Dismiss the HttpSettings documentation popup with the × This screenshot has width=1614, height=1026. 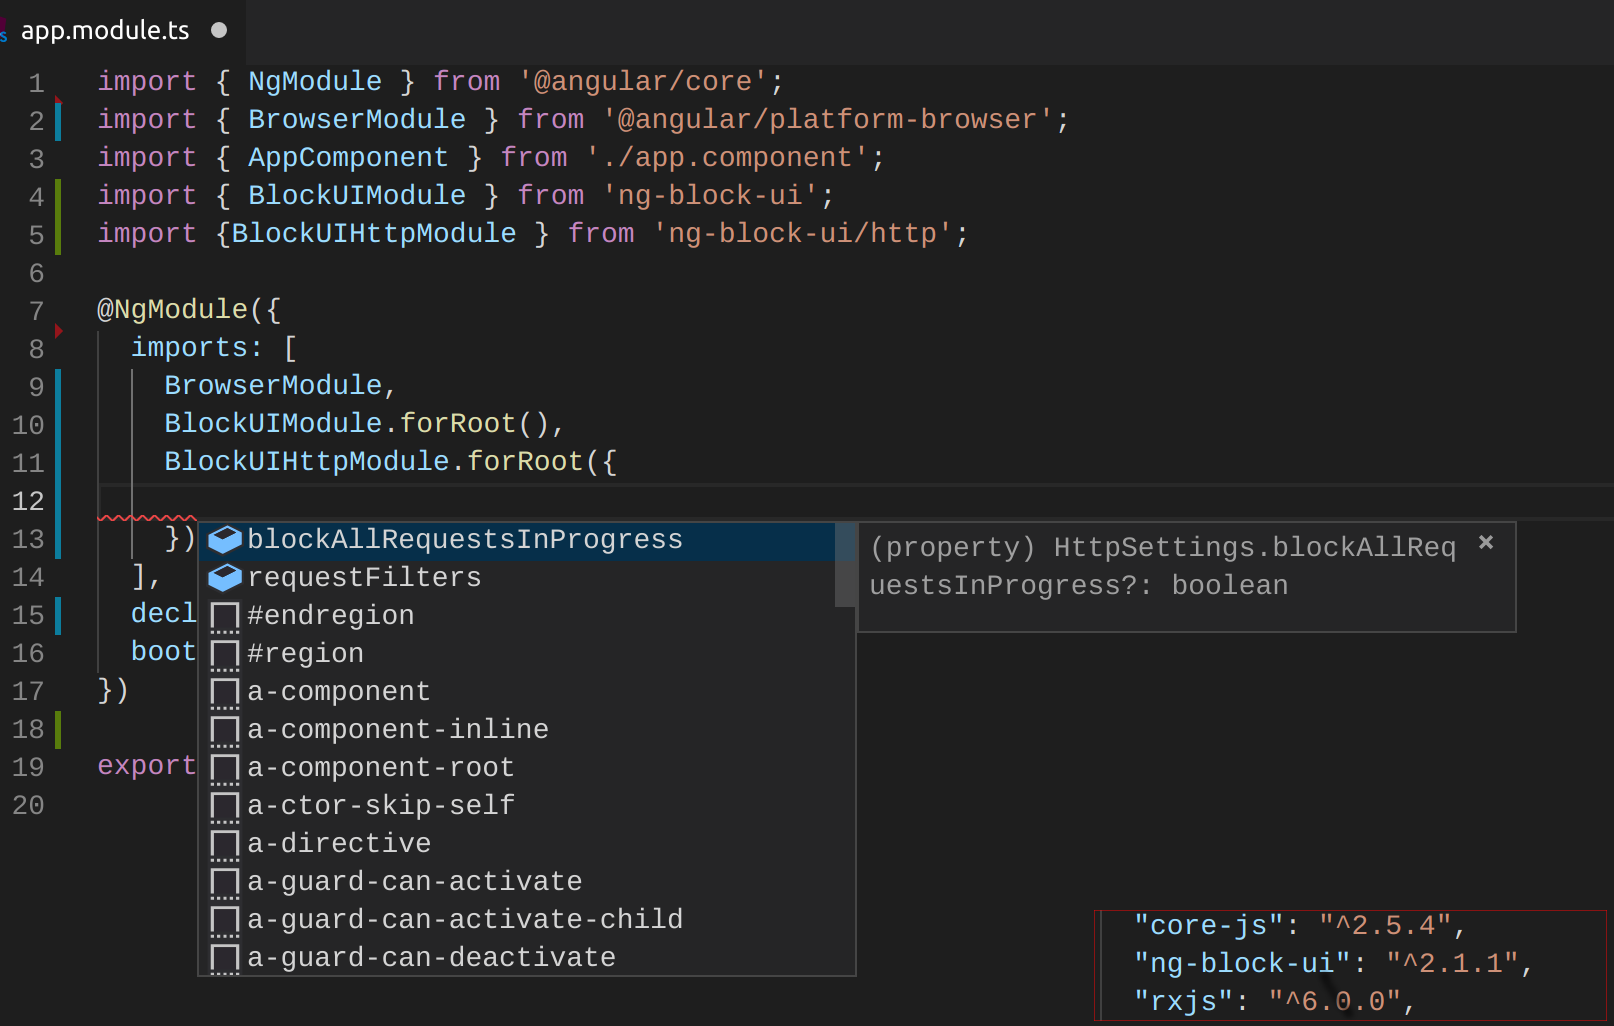click(1486, 542)
